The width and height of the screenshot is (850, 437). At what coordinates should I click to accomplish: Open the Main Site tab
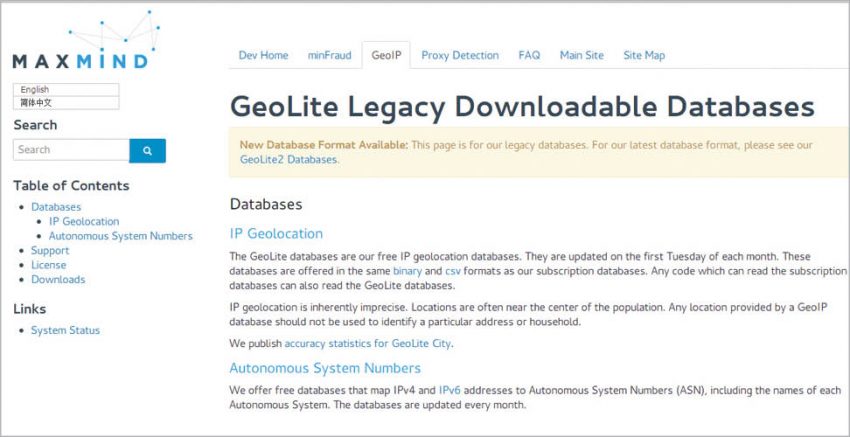(x=581, y=56)
